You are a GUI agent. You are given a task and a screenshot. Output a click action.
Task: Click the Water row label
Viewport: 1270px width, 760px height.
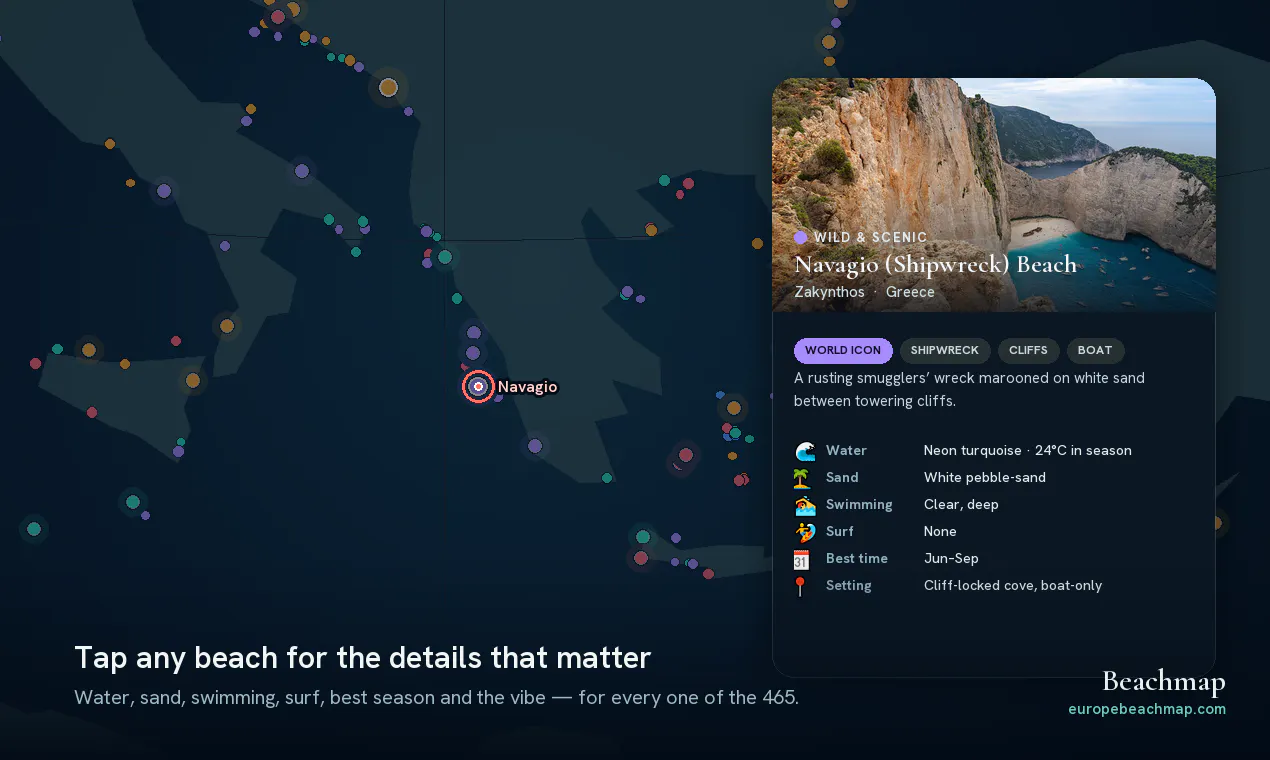coord(846,451)
